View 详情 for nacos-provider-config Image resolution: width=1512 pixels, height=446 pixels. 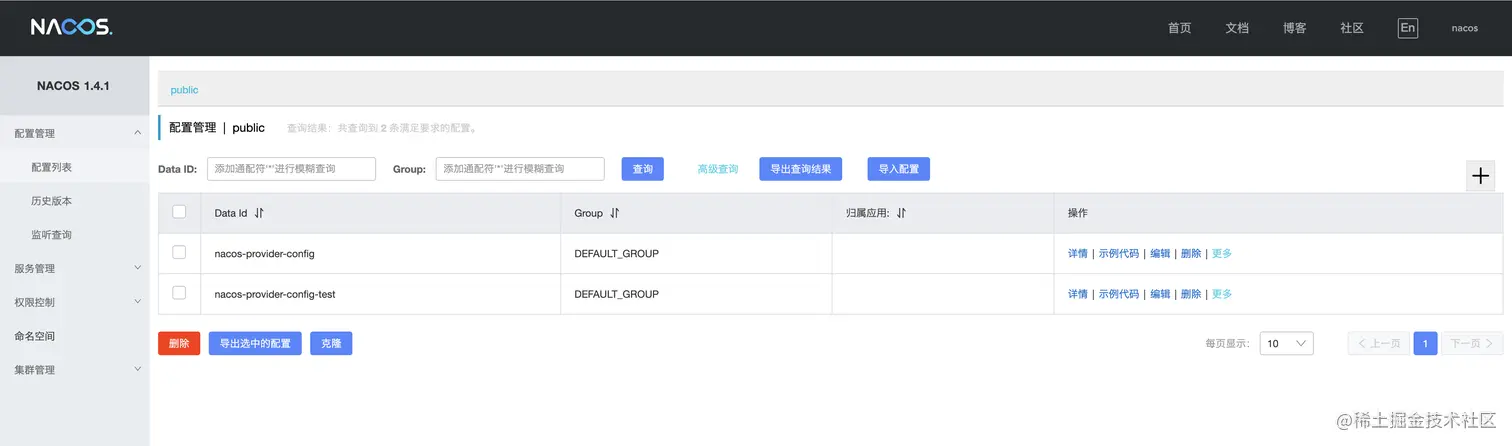[1078, 254]
